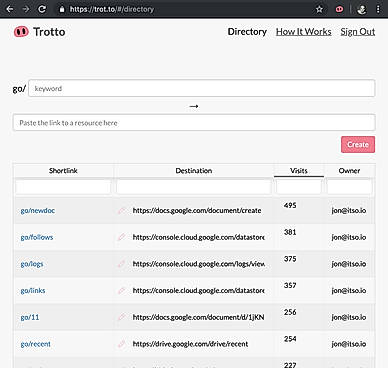Screen dimensions: 388x368
Task: Edit destination for go/follows pencil icon
Action: pos(122,237)
